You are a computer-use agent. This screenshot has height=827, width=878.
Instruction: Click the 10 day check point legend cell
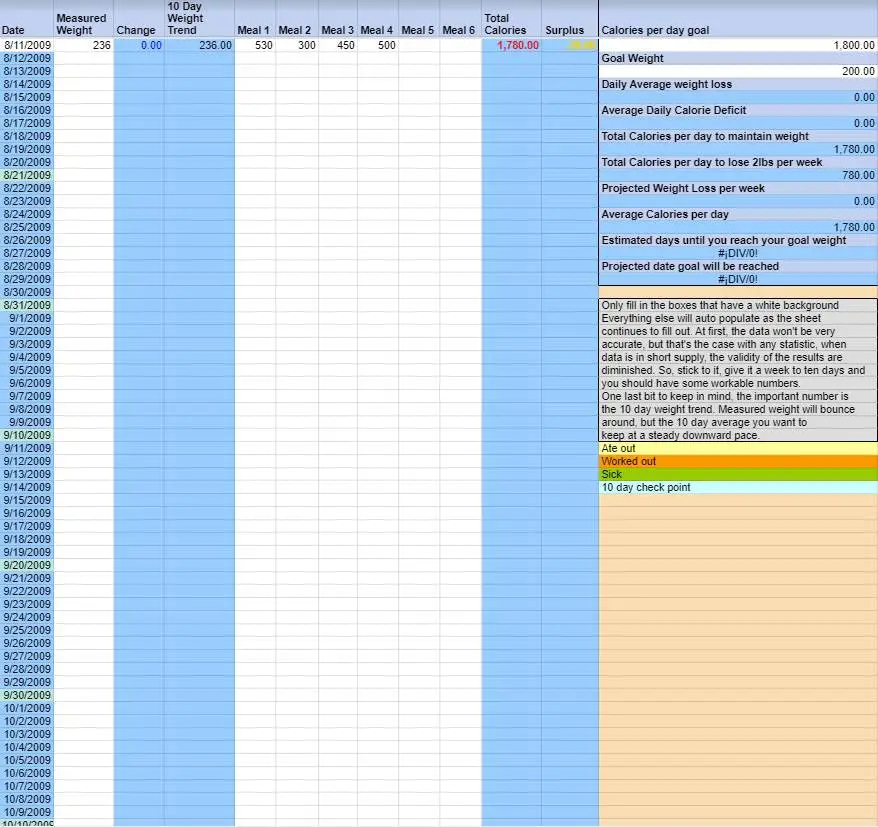pyautogui.click(x=737, y=487)
